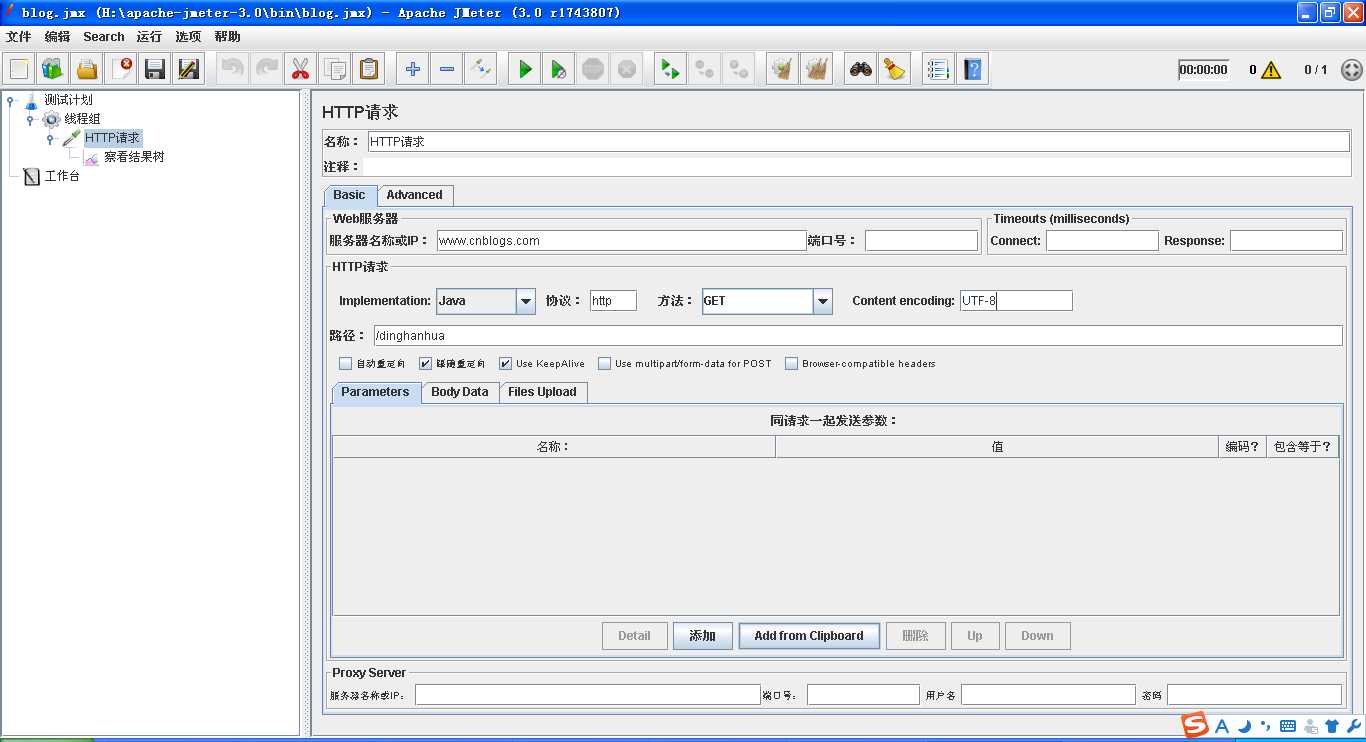Collapse 测试计划 tree node handle
1366x742 pixels.
[11, 100]
